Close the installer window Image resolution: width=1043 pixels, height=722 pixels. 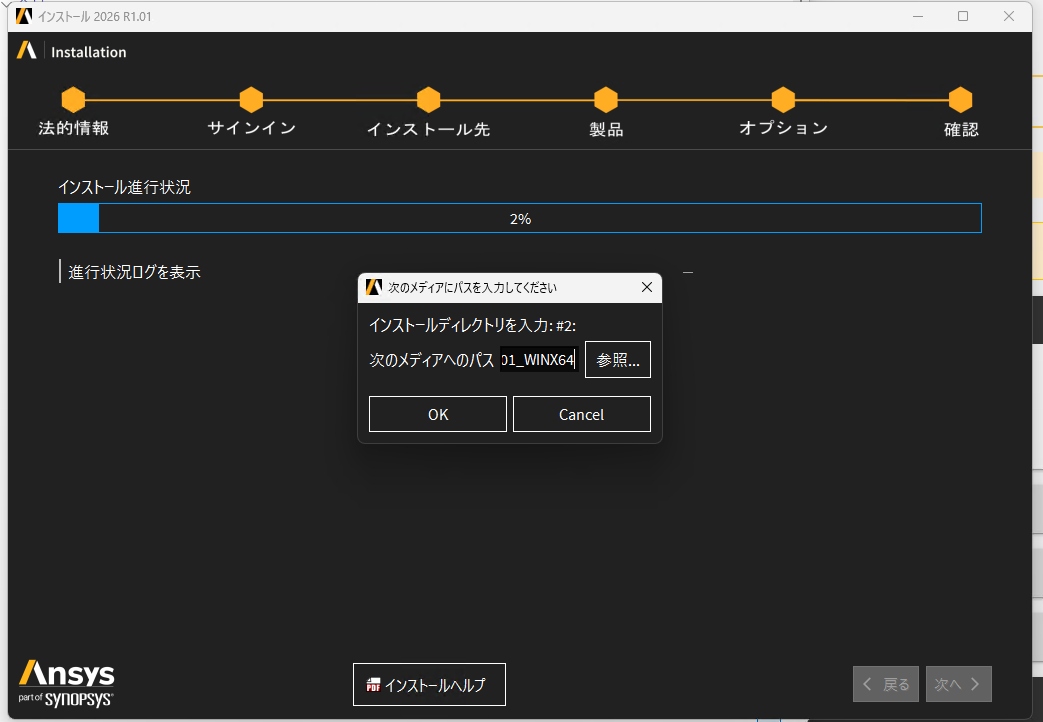click(1008, 16)
